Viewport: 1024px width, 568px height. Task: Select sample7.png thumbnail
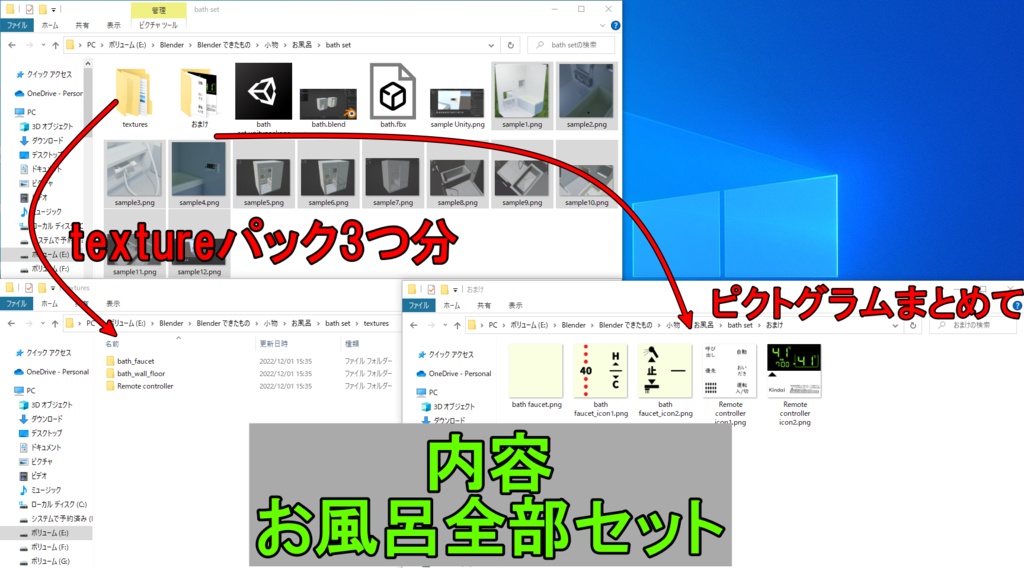(392, 176)
